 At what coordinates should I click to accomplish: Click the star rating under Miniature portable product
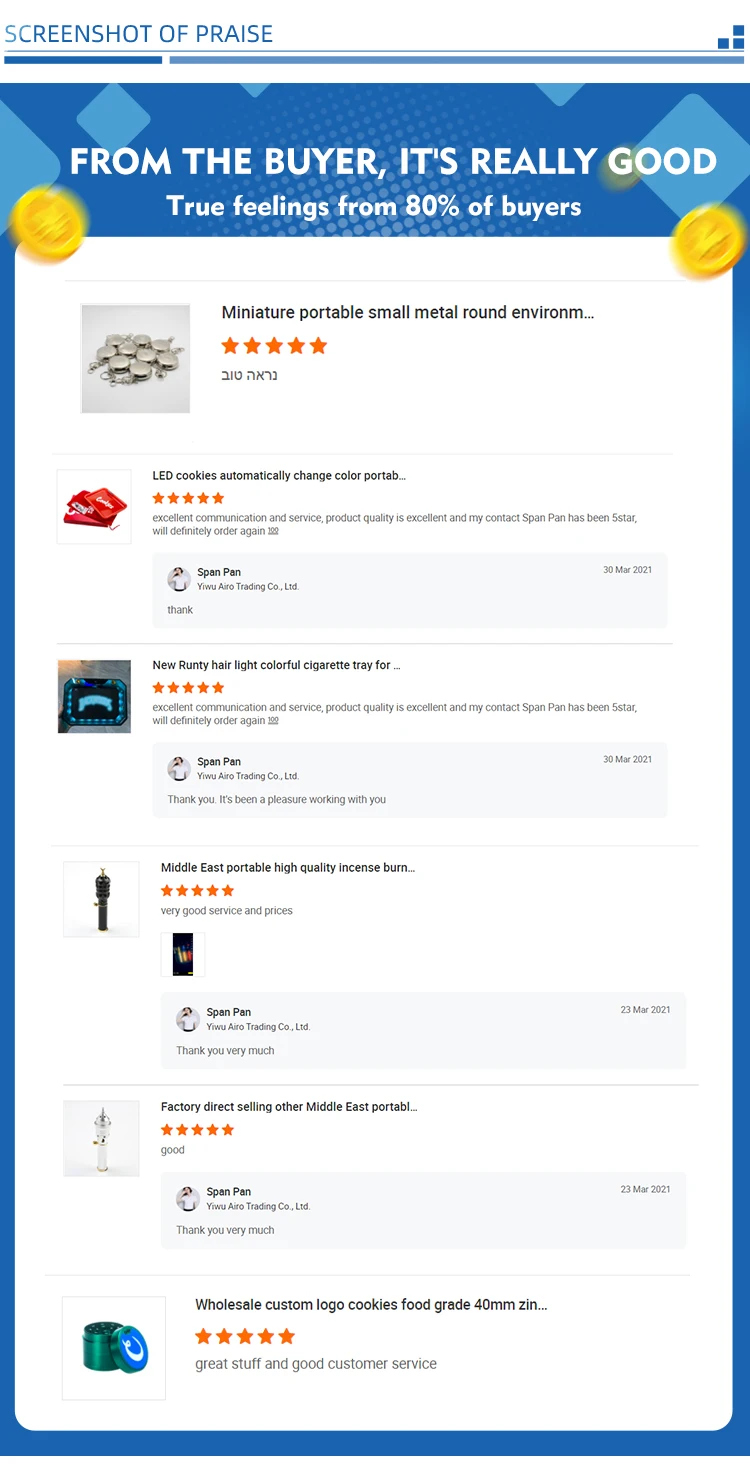click(274, 346)
